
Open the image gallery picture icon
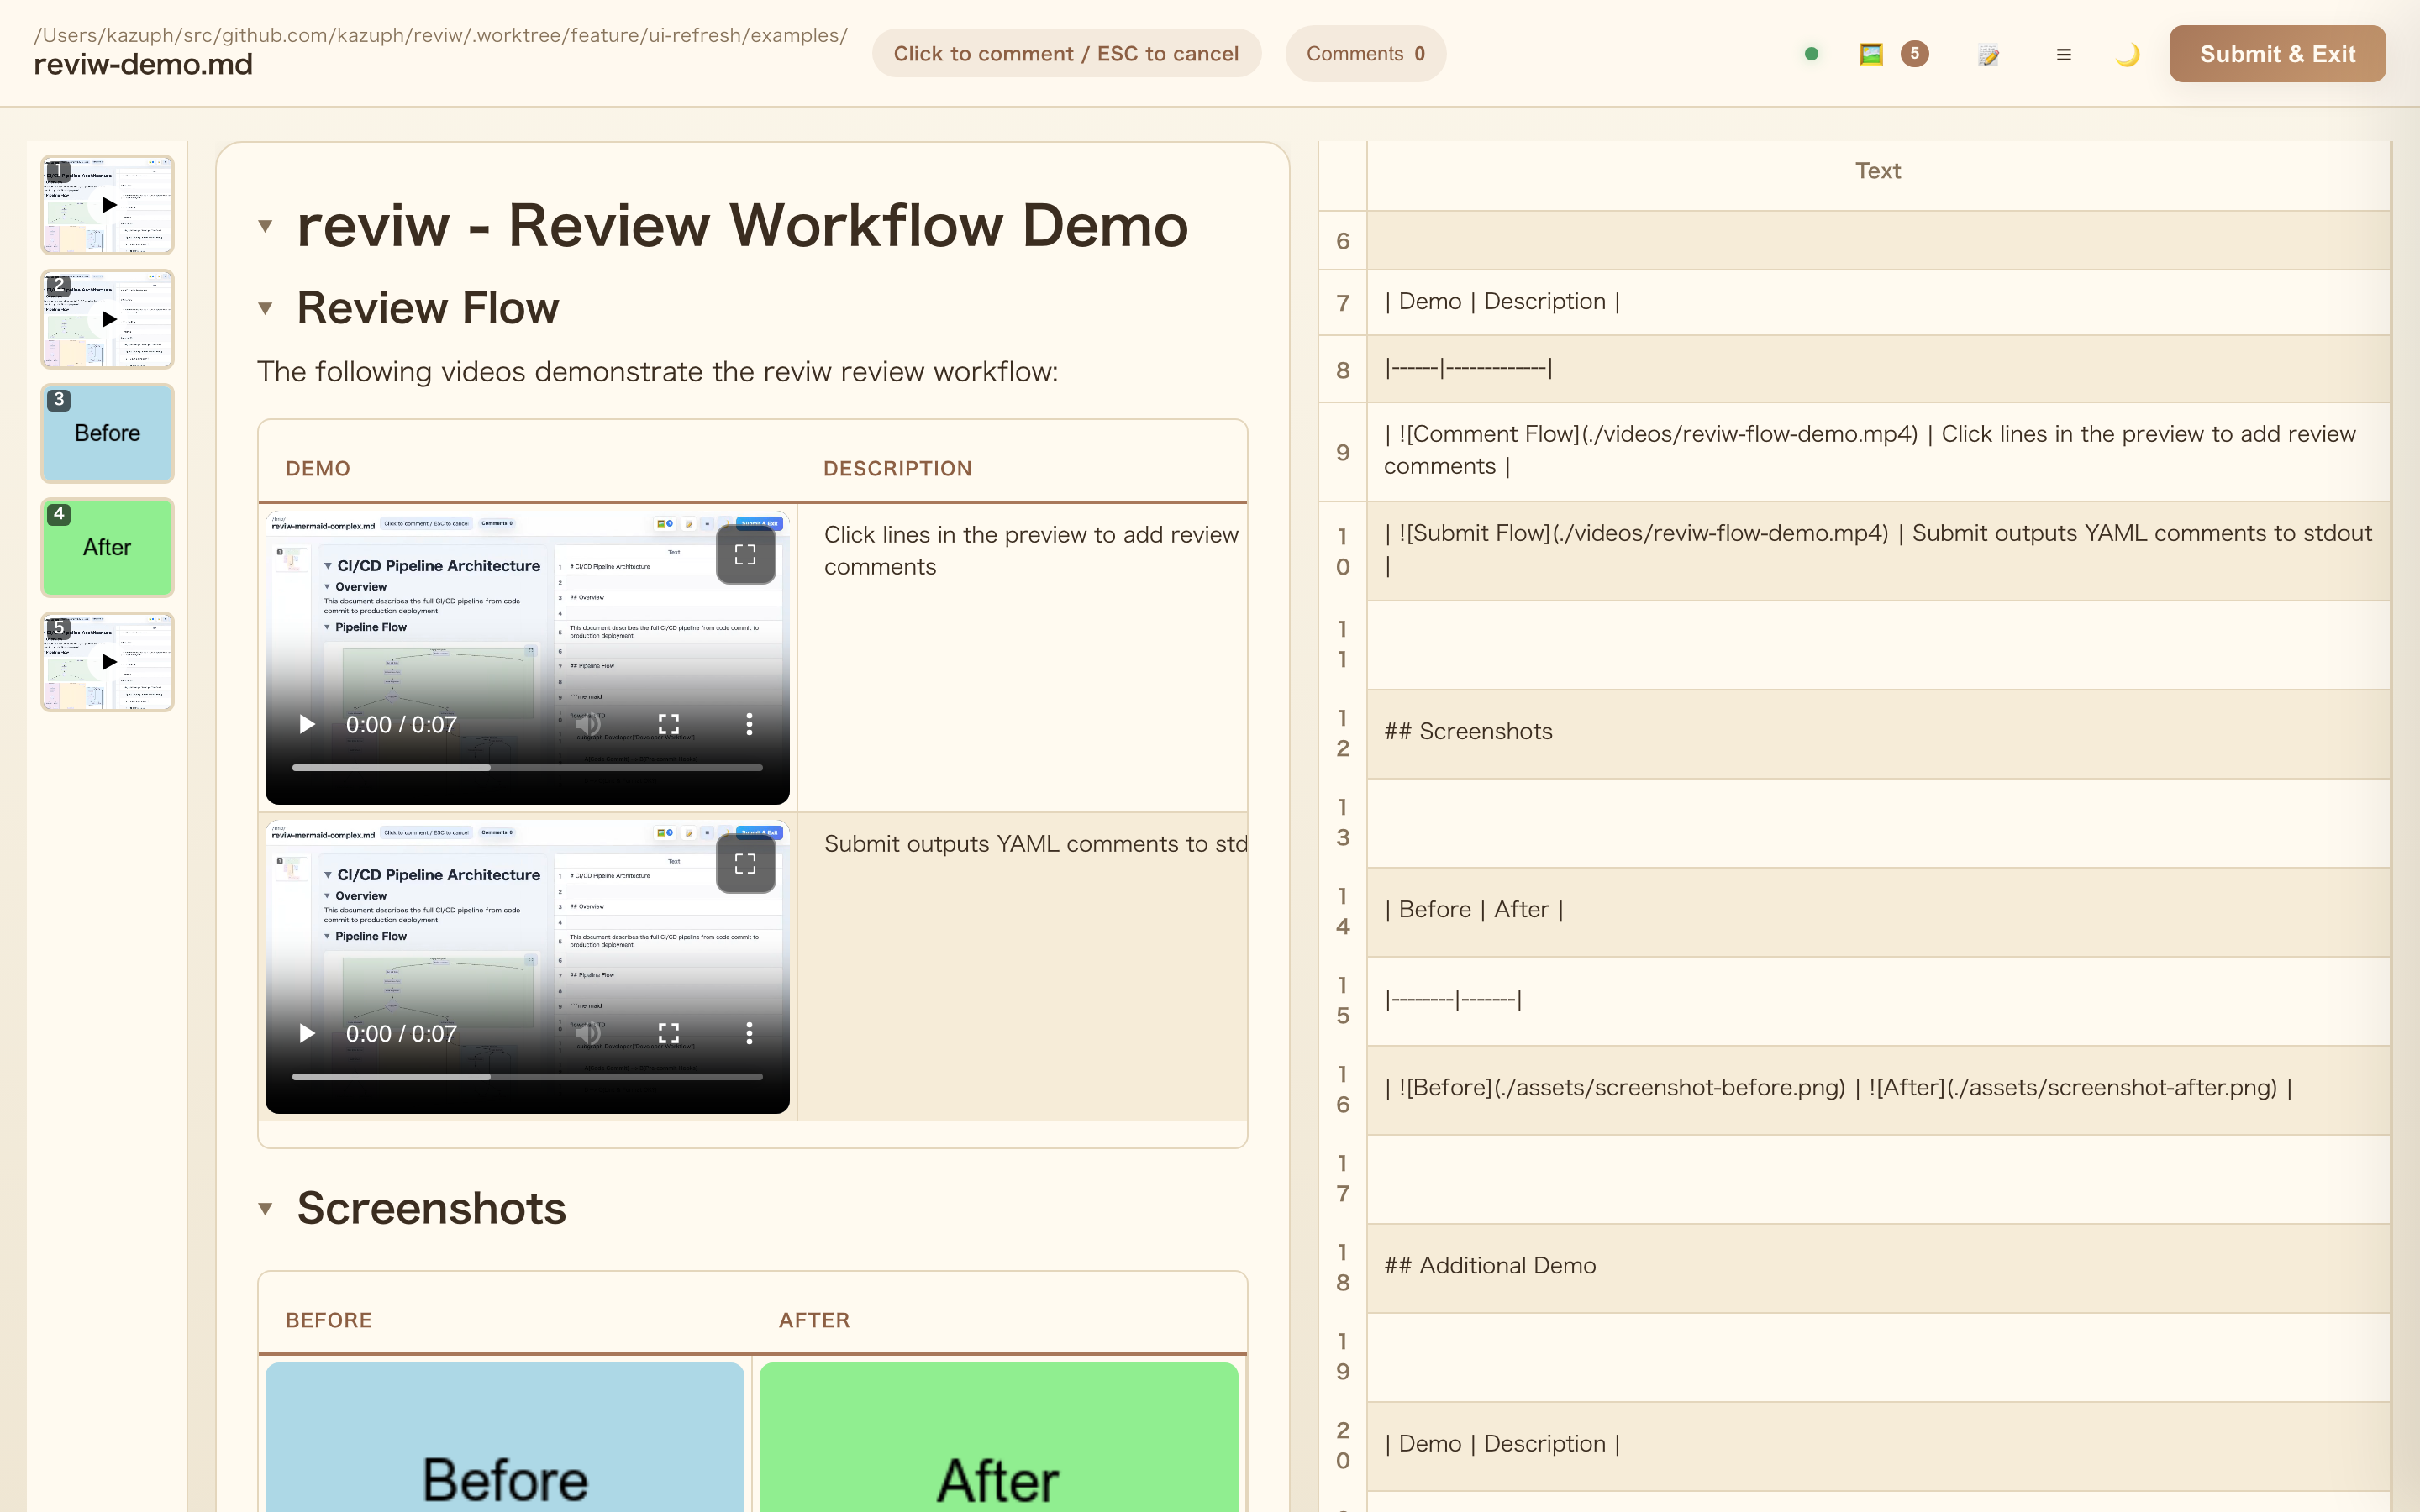(x=1871, y=54)
